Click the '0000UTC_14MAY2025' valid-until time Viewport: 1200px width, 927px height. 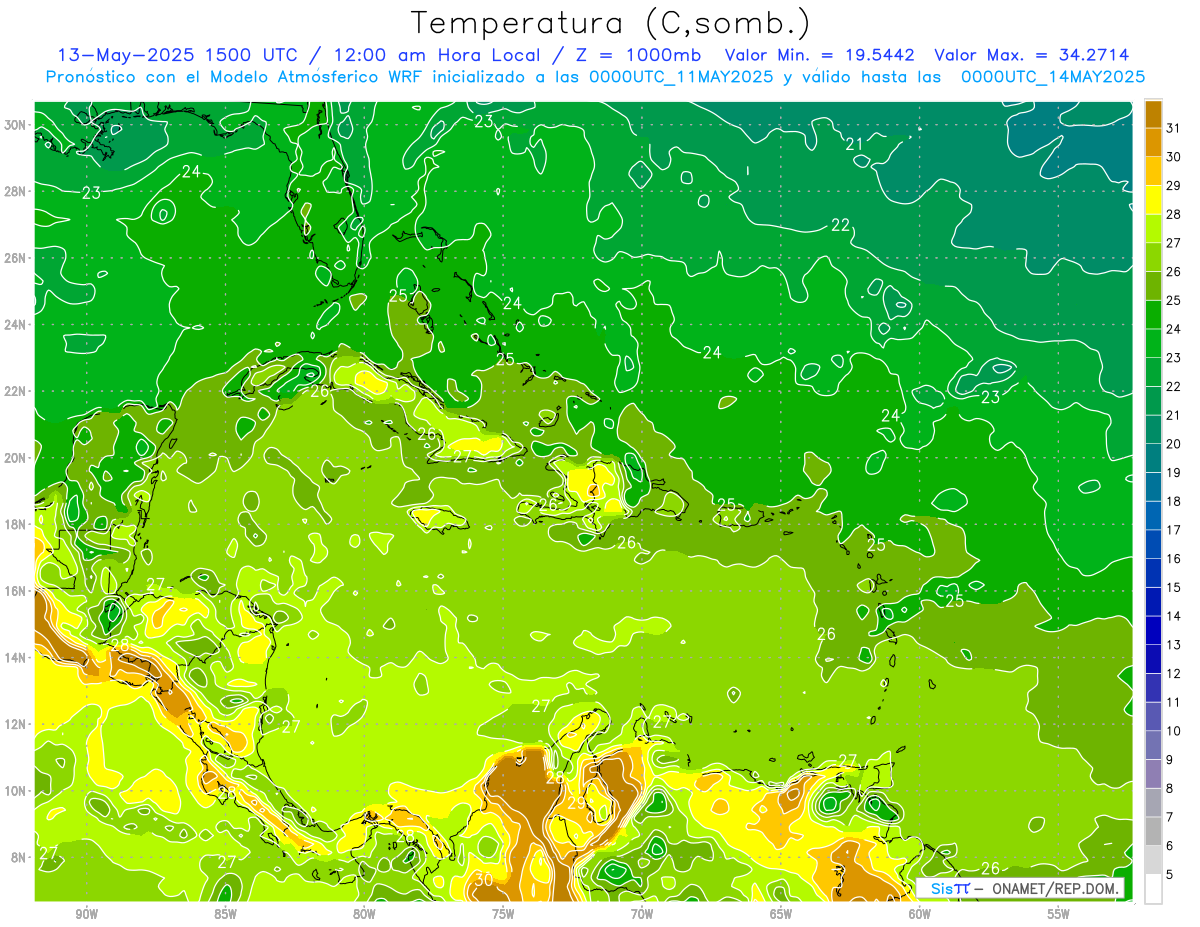tap(1053, 76)
